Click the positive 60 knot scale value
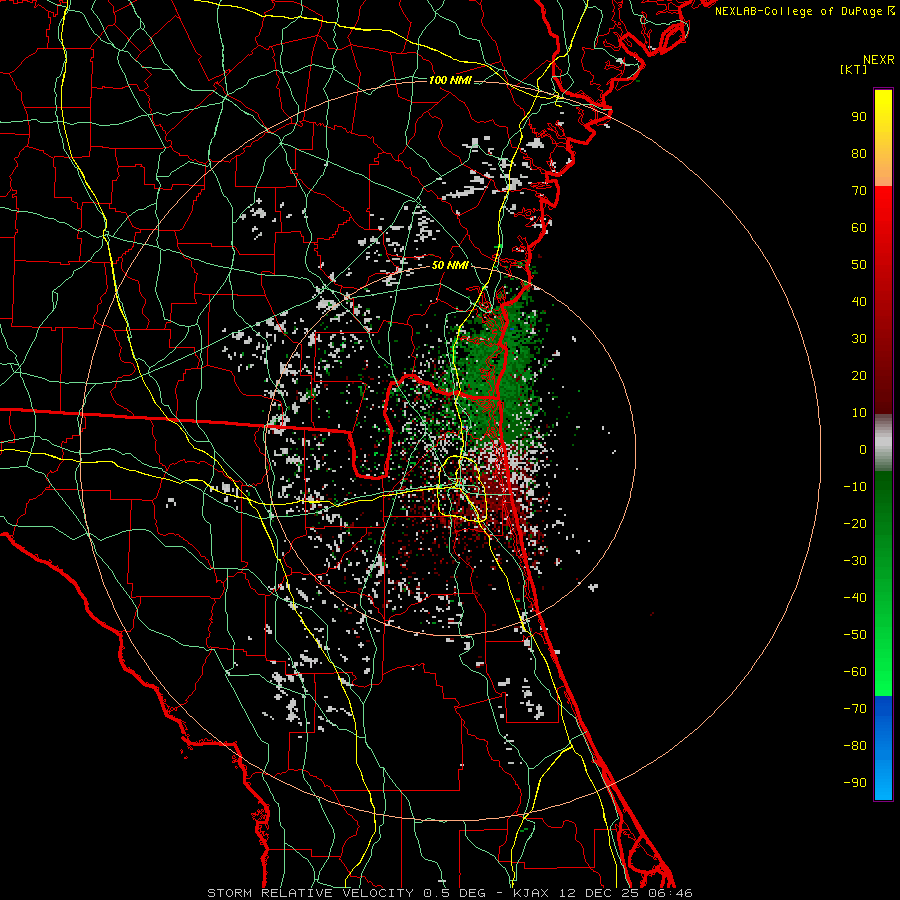This screenshot has width=900, height=900. coord(859,228)
